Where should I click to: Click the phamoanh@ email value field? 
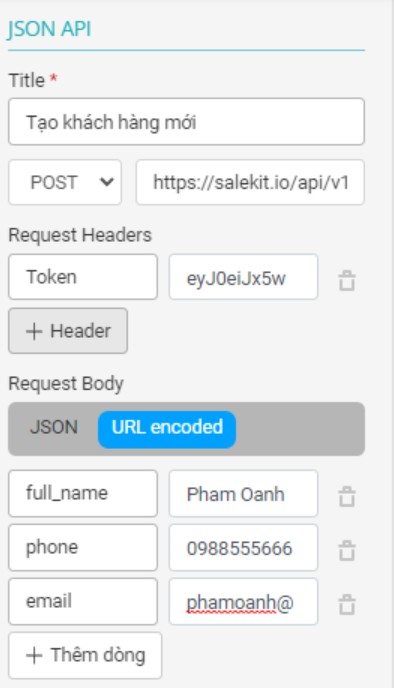(244, 602)
